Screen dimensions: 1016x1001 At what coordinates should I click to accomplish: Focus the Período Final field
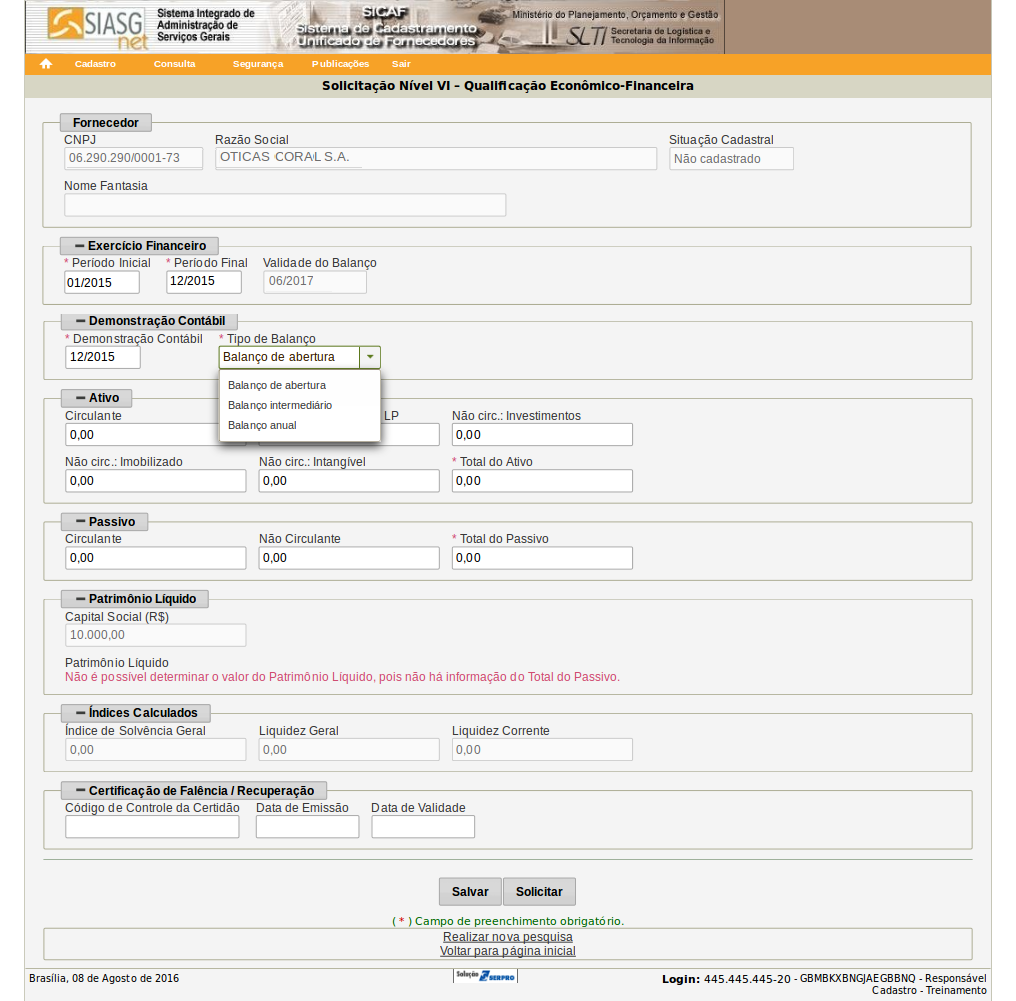tap(203, 282)
